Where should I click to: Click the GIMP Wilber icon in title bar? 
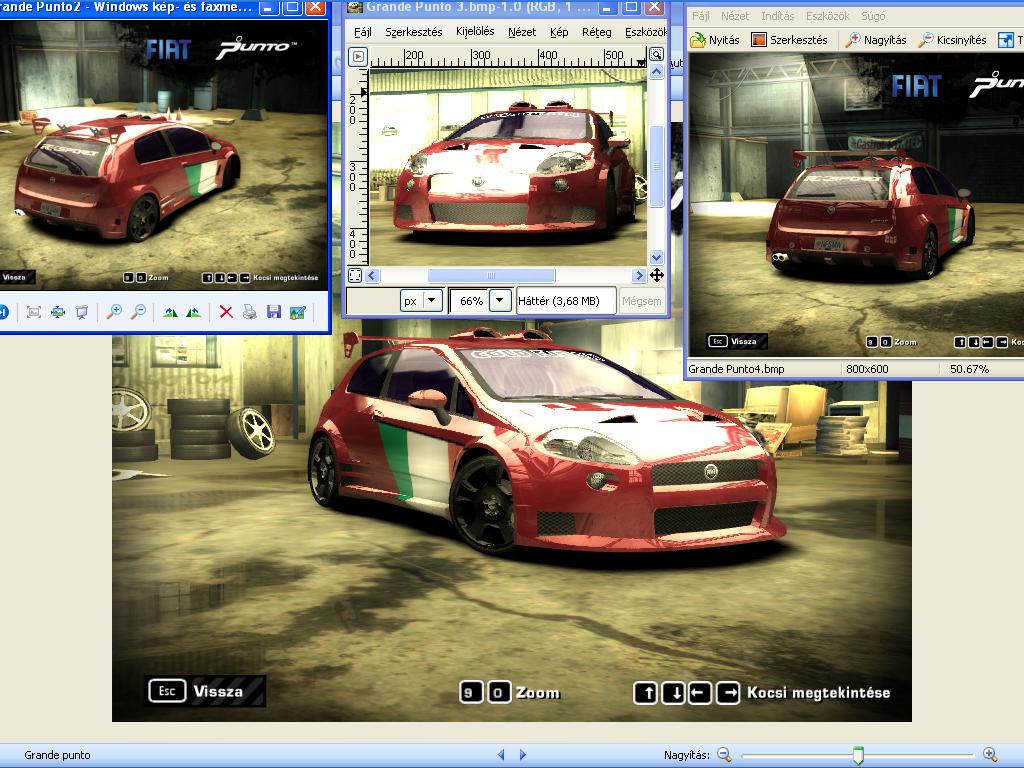tap(355, 7)
